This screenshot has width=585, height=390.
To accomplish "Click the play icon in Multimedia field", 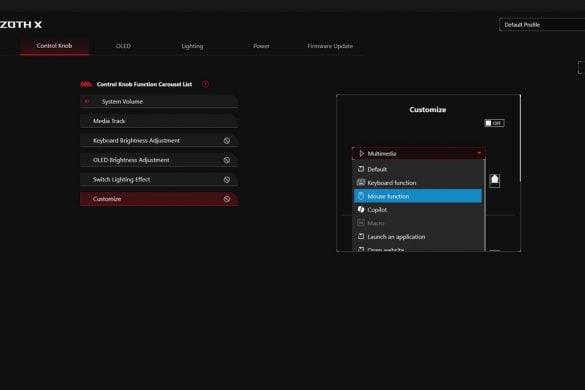I will tap(361, 153).
